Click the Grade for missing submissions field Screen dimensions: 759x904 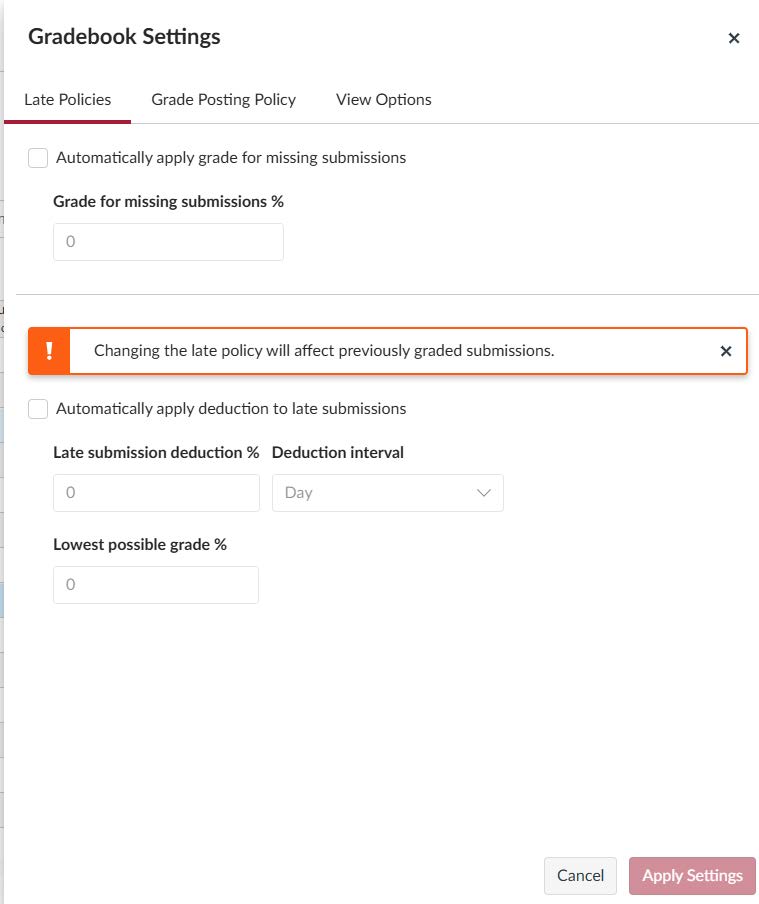pos(168,242)
